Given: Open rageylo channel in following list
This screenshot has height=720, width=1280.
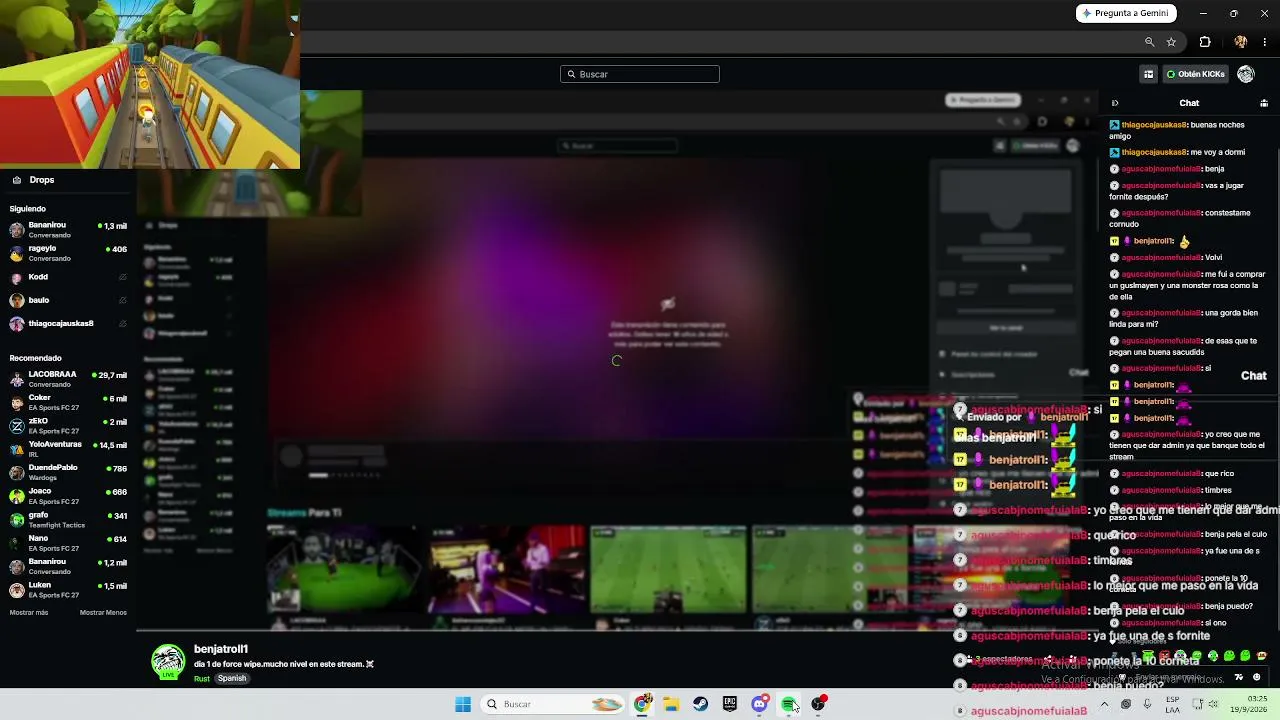Looking at the screenshot, I should coord(68,253).
